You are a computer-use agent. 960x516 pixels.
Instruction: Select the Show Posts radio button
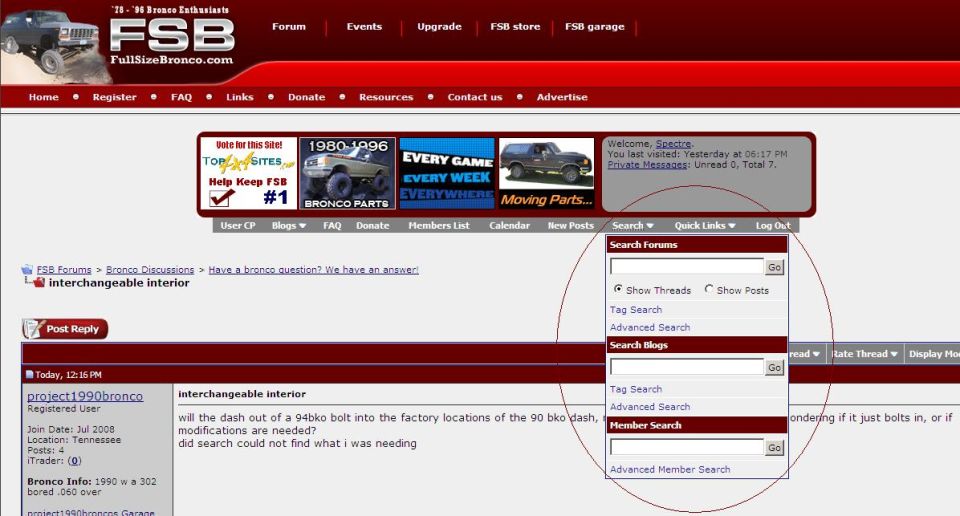pyautogui.click(x=709, y=289)
